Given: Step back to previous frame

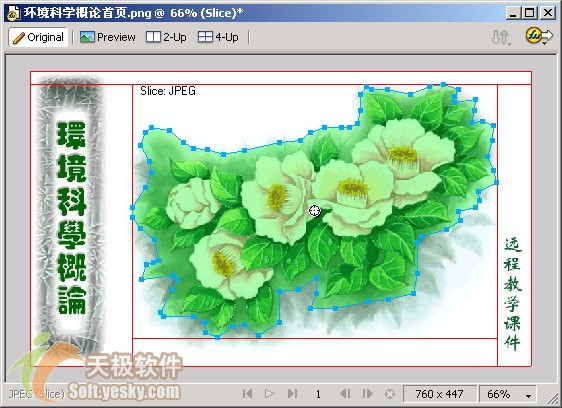Looking at the screenshot, I should coord(345,394).
